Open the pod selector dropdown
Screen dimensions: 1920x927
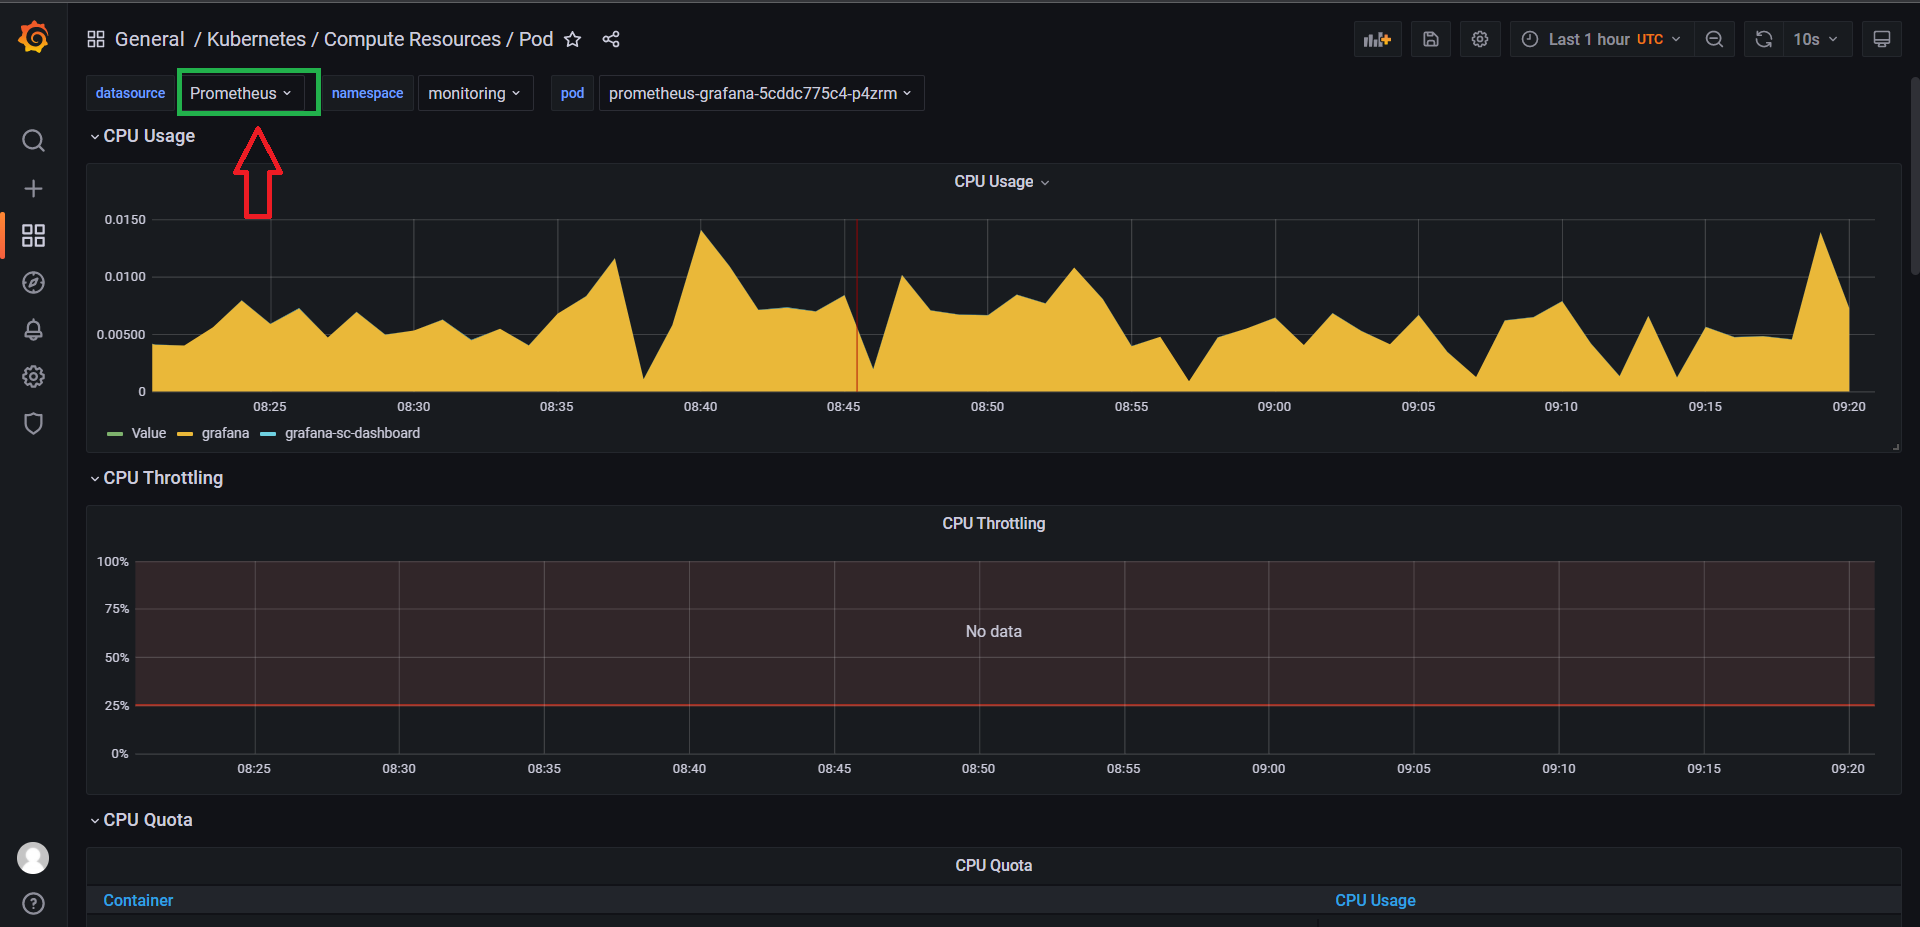pos(761,93)
